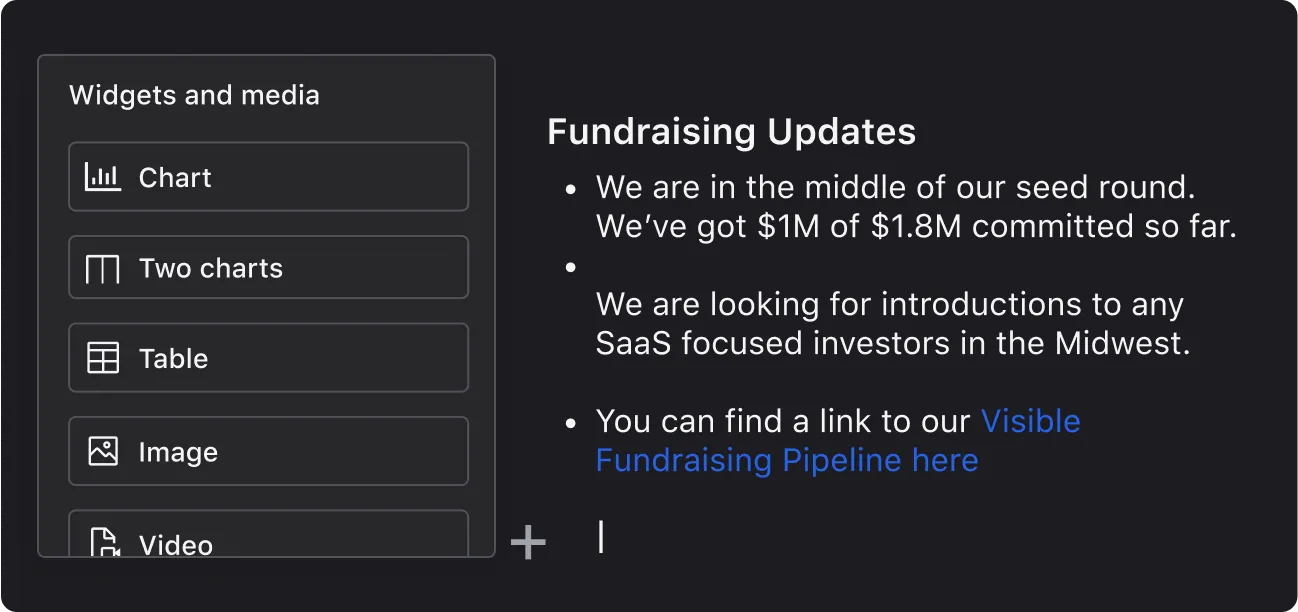Click the Table grid icon
The image size is (1298, 612).
coord(103,358)
